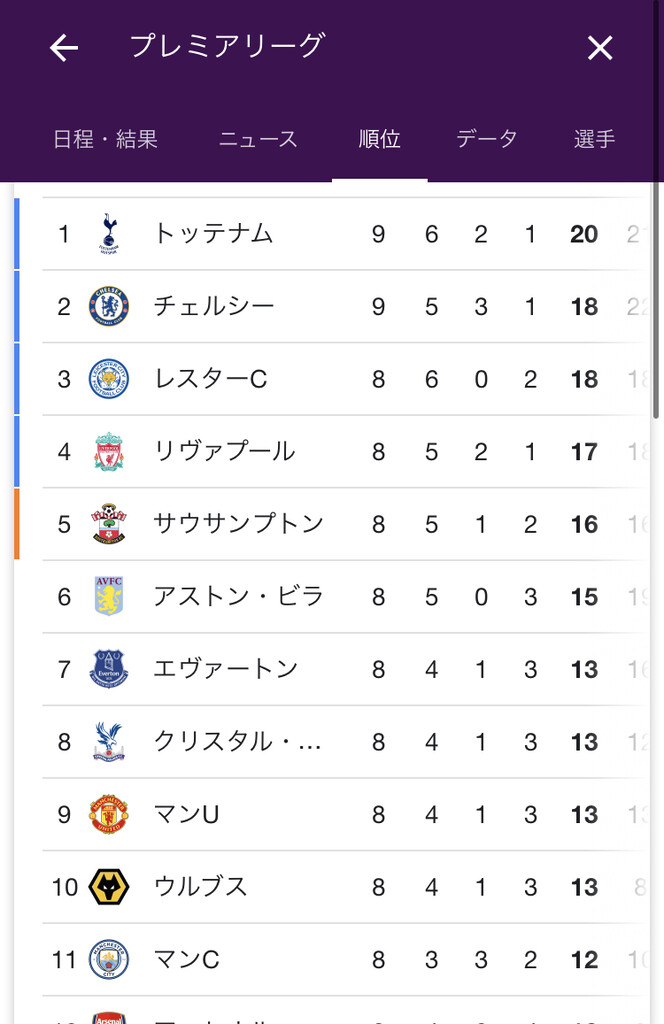Viewport: 664px width, 1024px height.
Task: Select the マンC team name
Action: (x=186, y=960)
